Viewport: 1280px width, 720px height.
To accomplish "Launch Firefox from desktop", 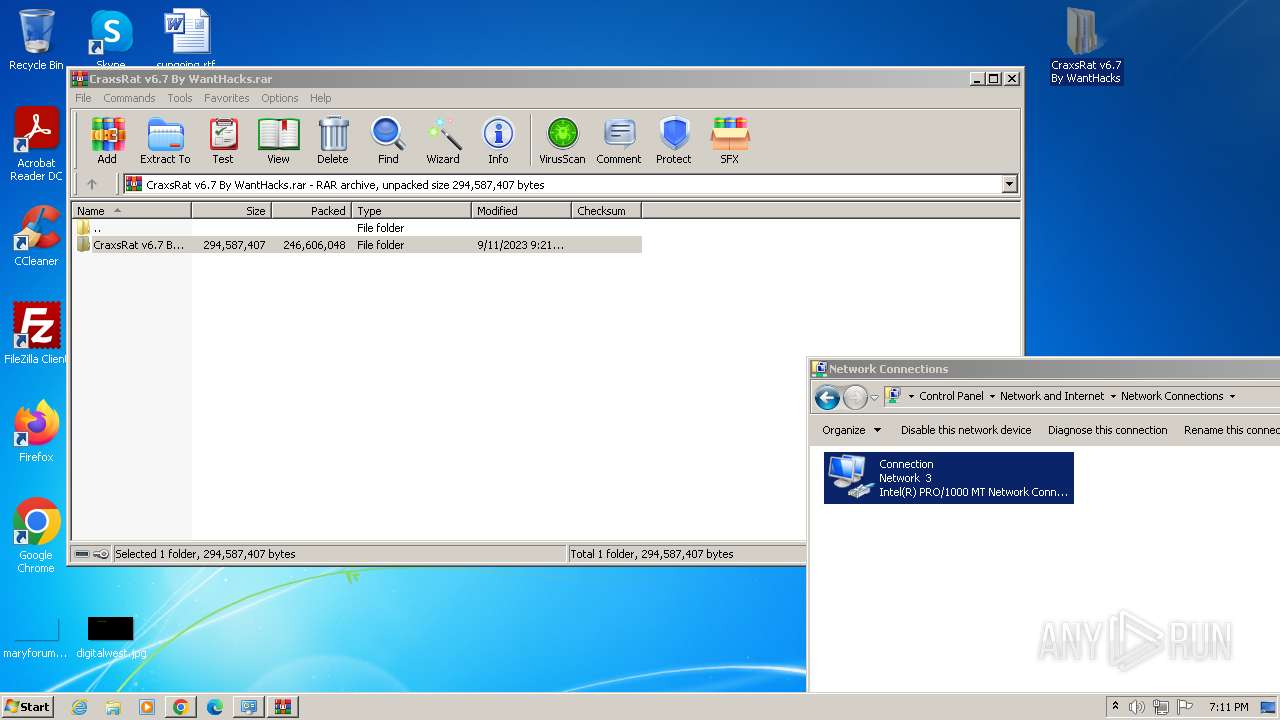I will 36,432.
